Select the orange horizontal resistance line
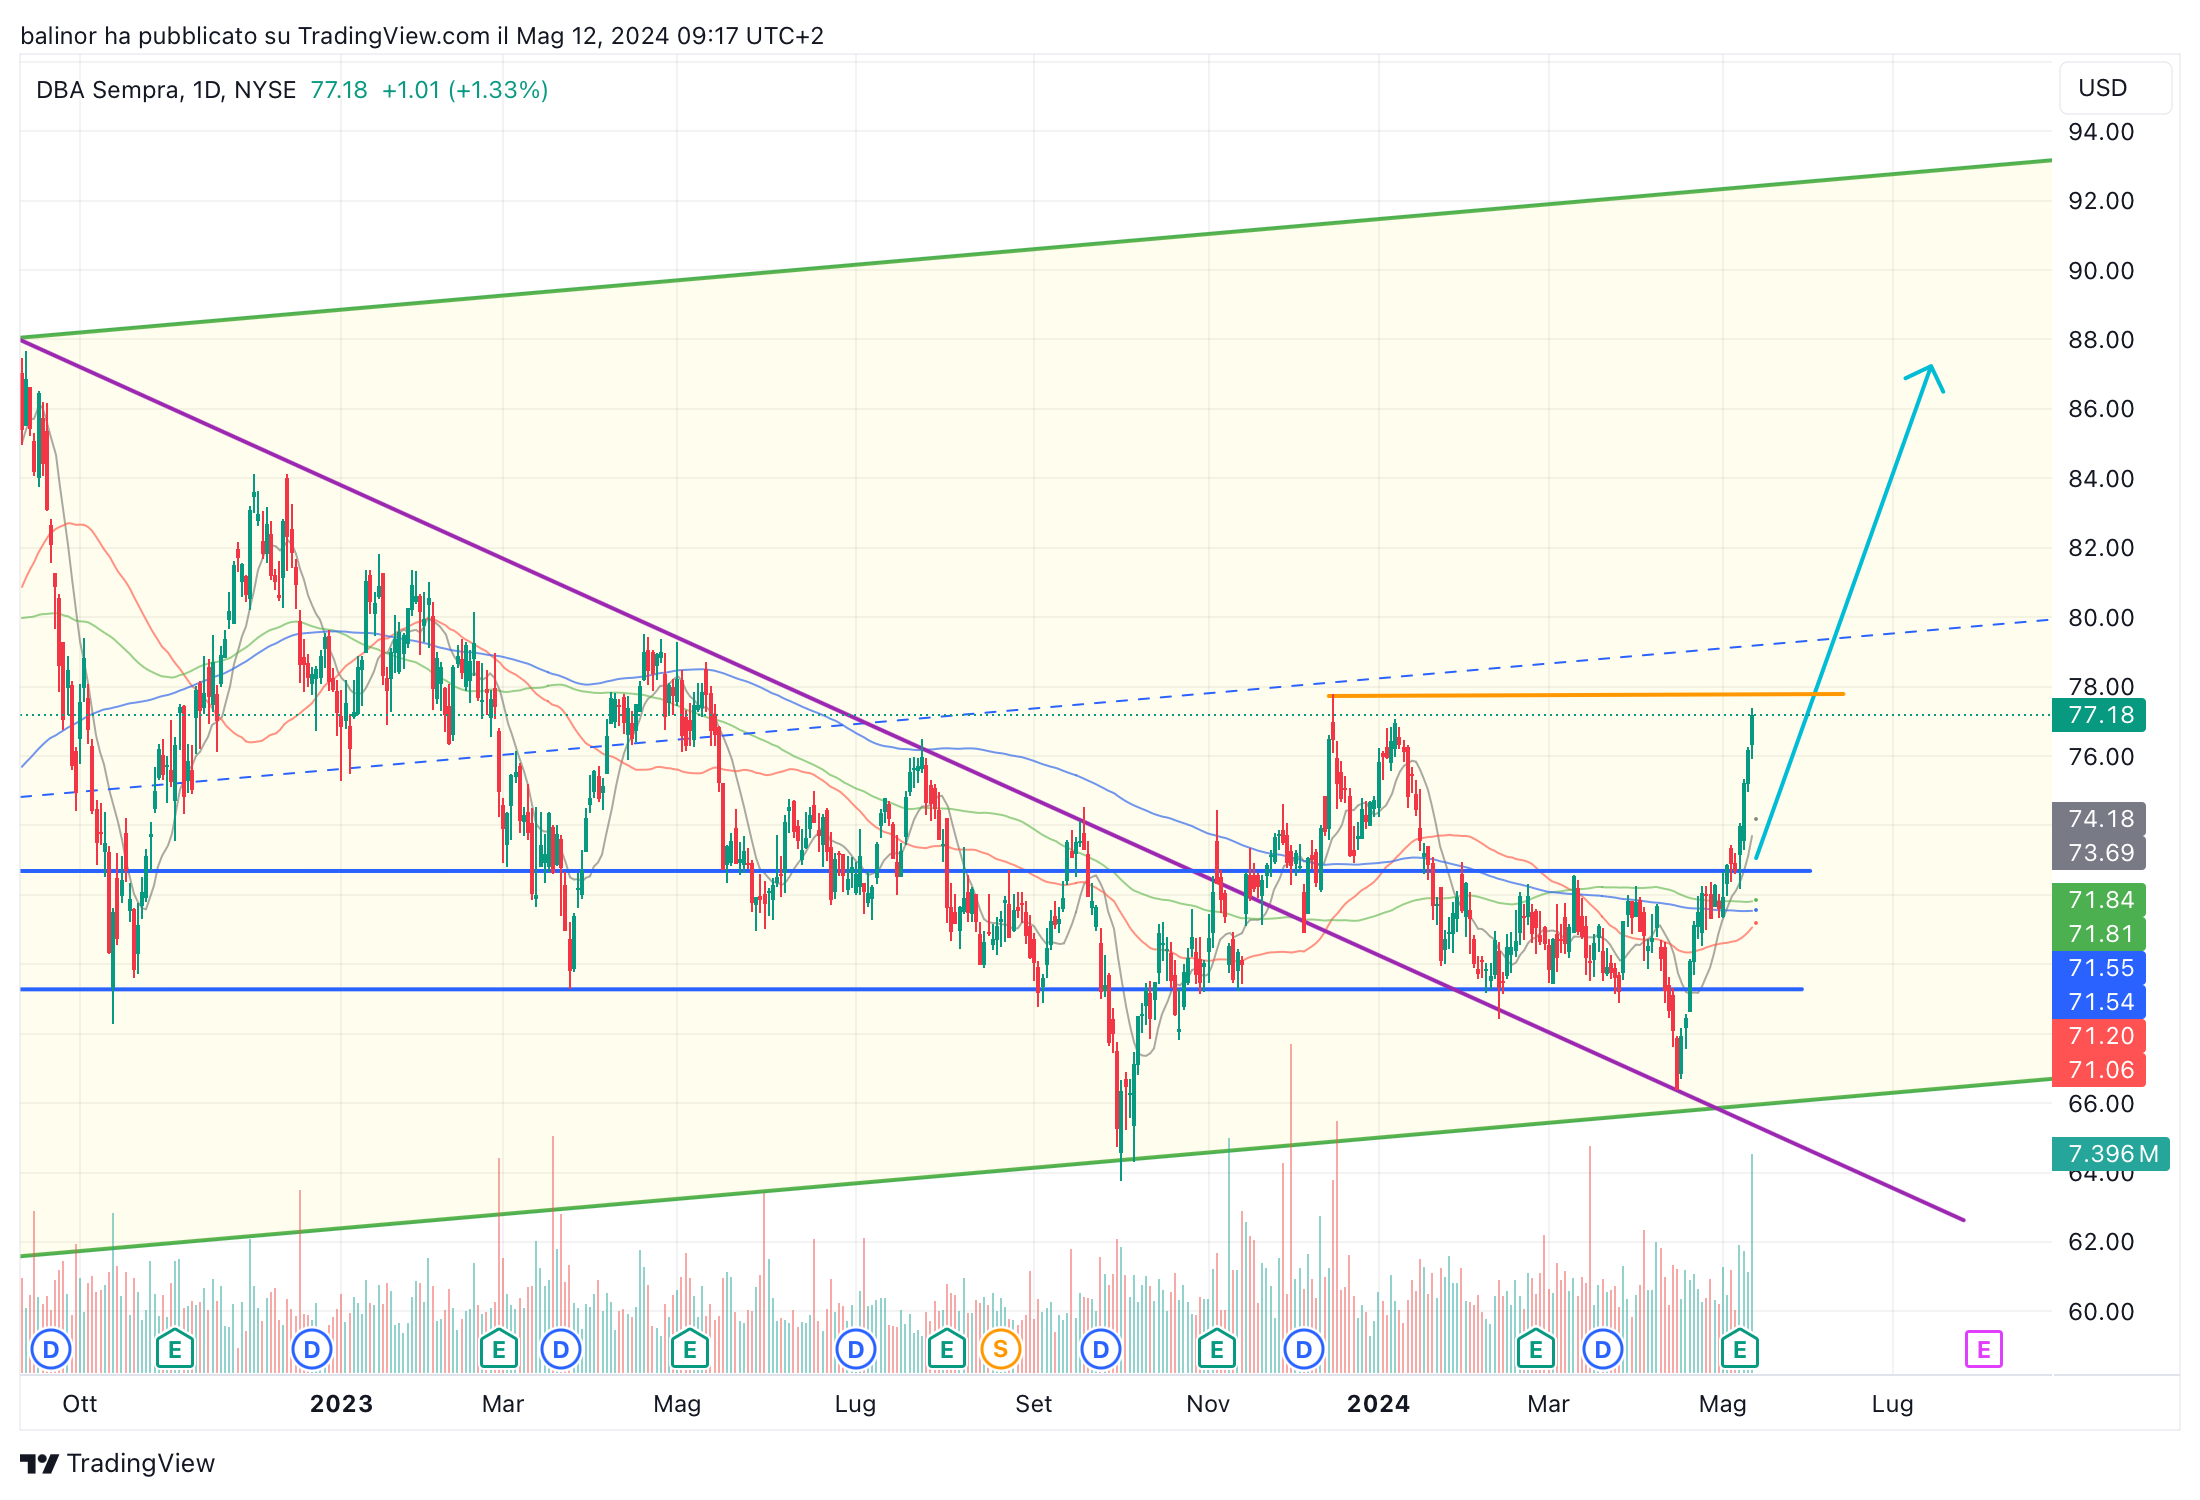Screen dimensions: 2200x1500 click(1586, 695)
